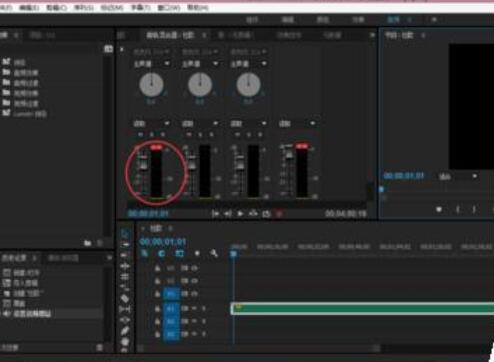
Task: Click the green audio clip on track A1
Action: [x=362, y=309]
